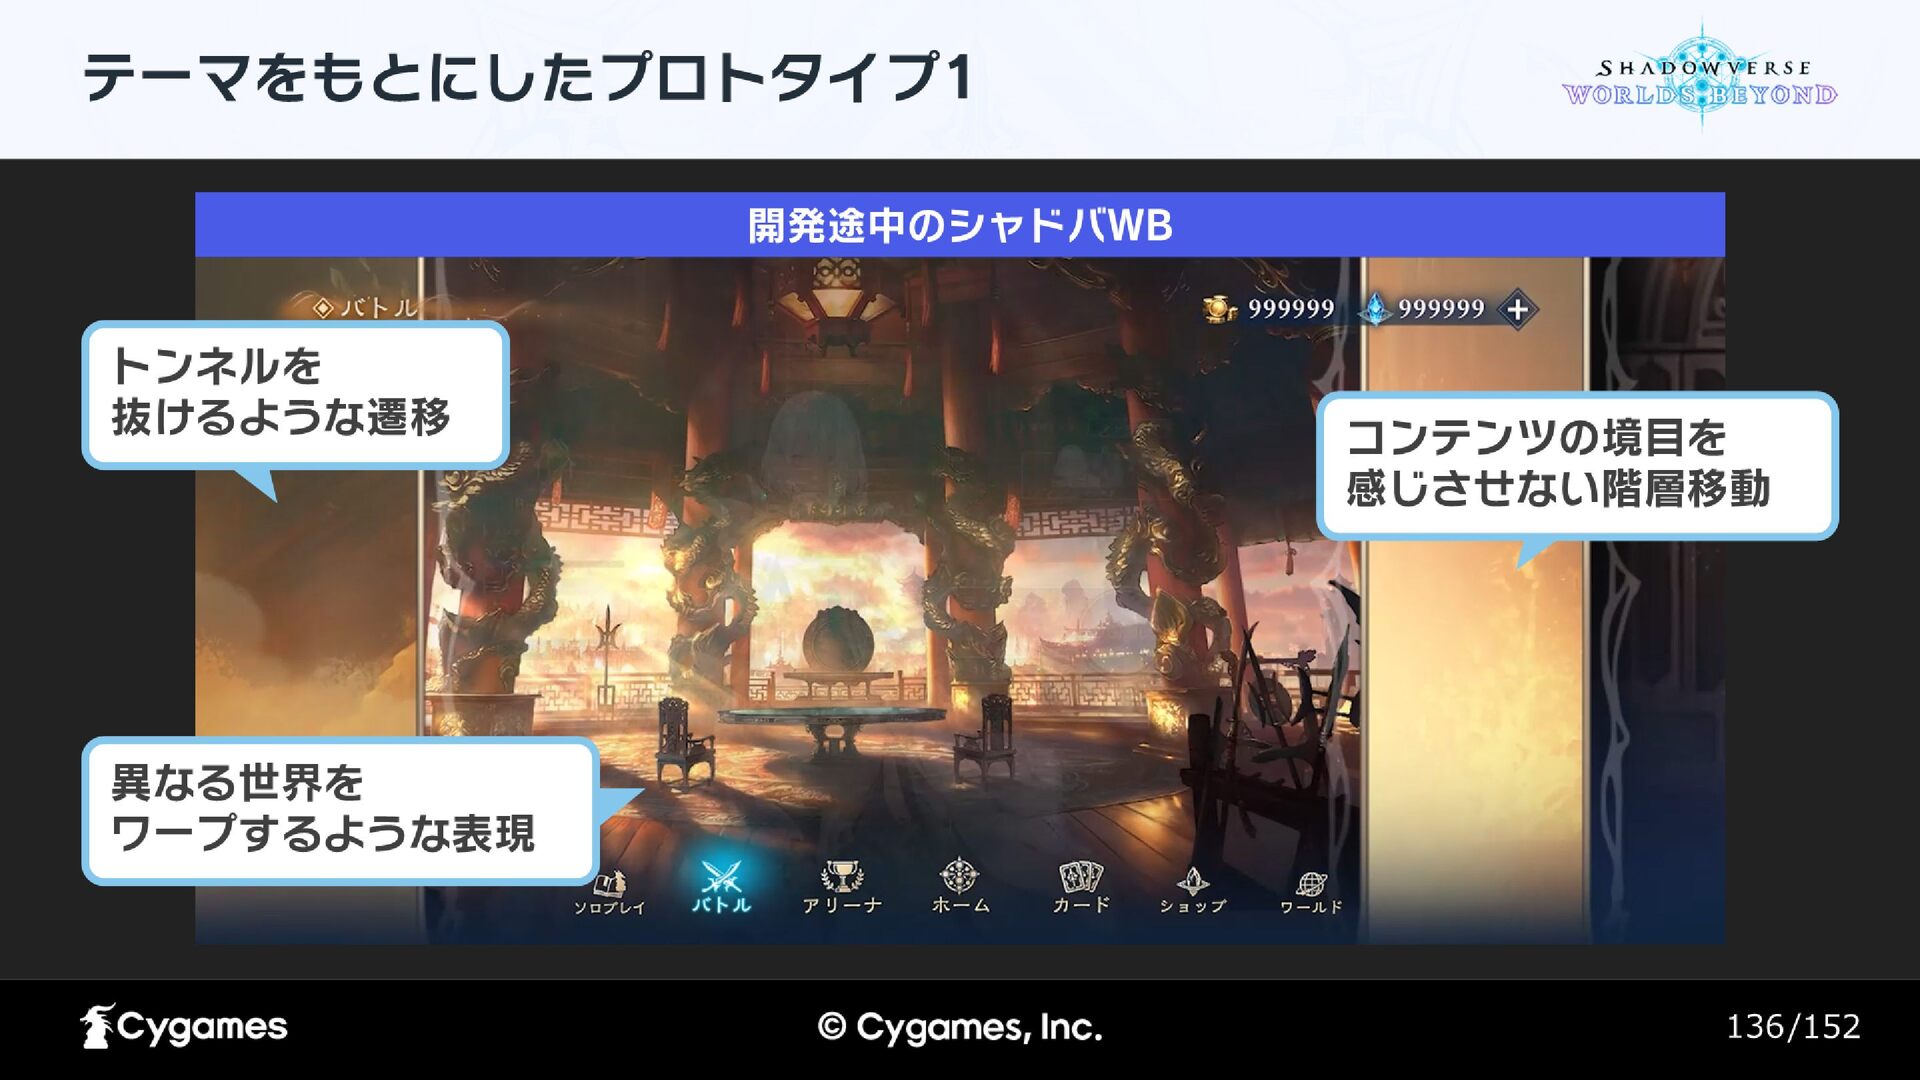Click the トンネルを抜けるような遷移 callout
Screen dimensions: 1920x1080
tap(295, 395)
